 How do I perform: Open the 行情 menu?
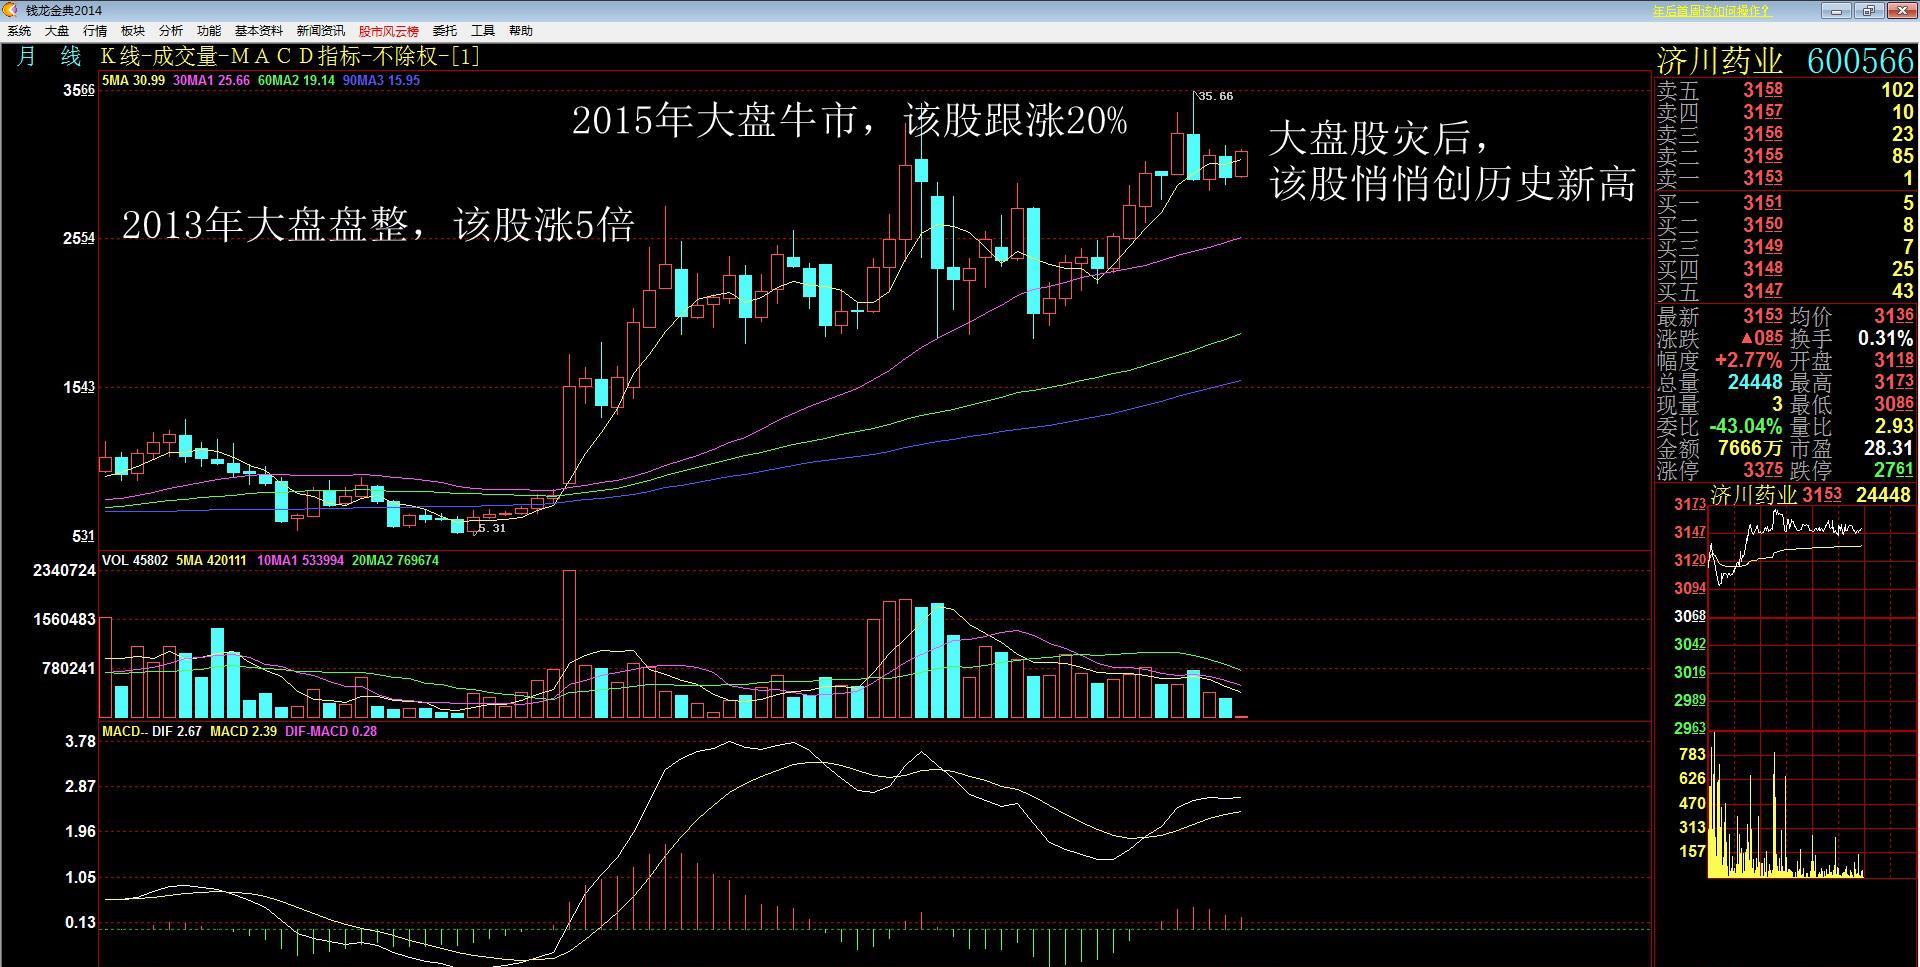point(94,30)
